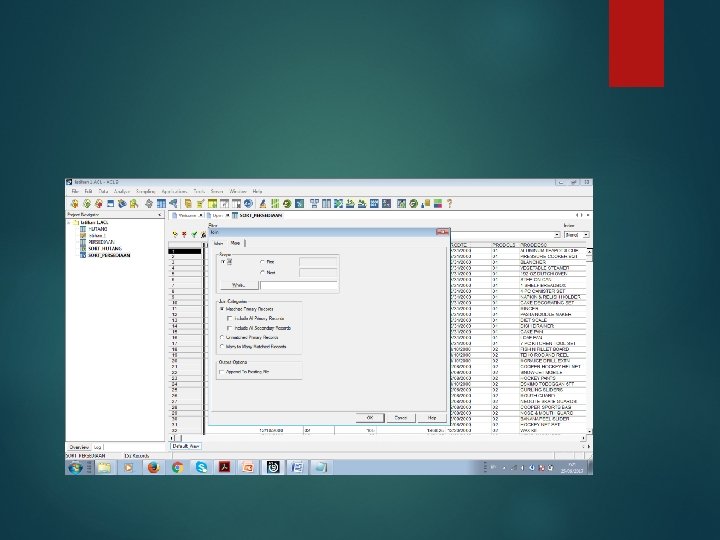Check Include All Primary Records box
Screen dimensions: 720x540
point(230,318)
